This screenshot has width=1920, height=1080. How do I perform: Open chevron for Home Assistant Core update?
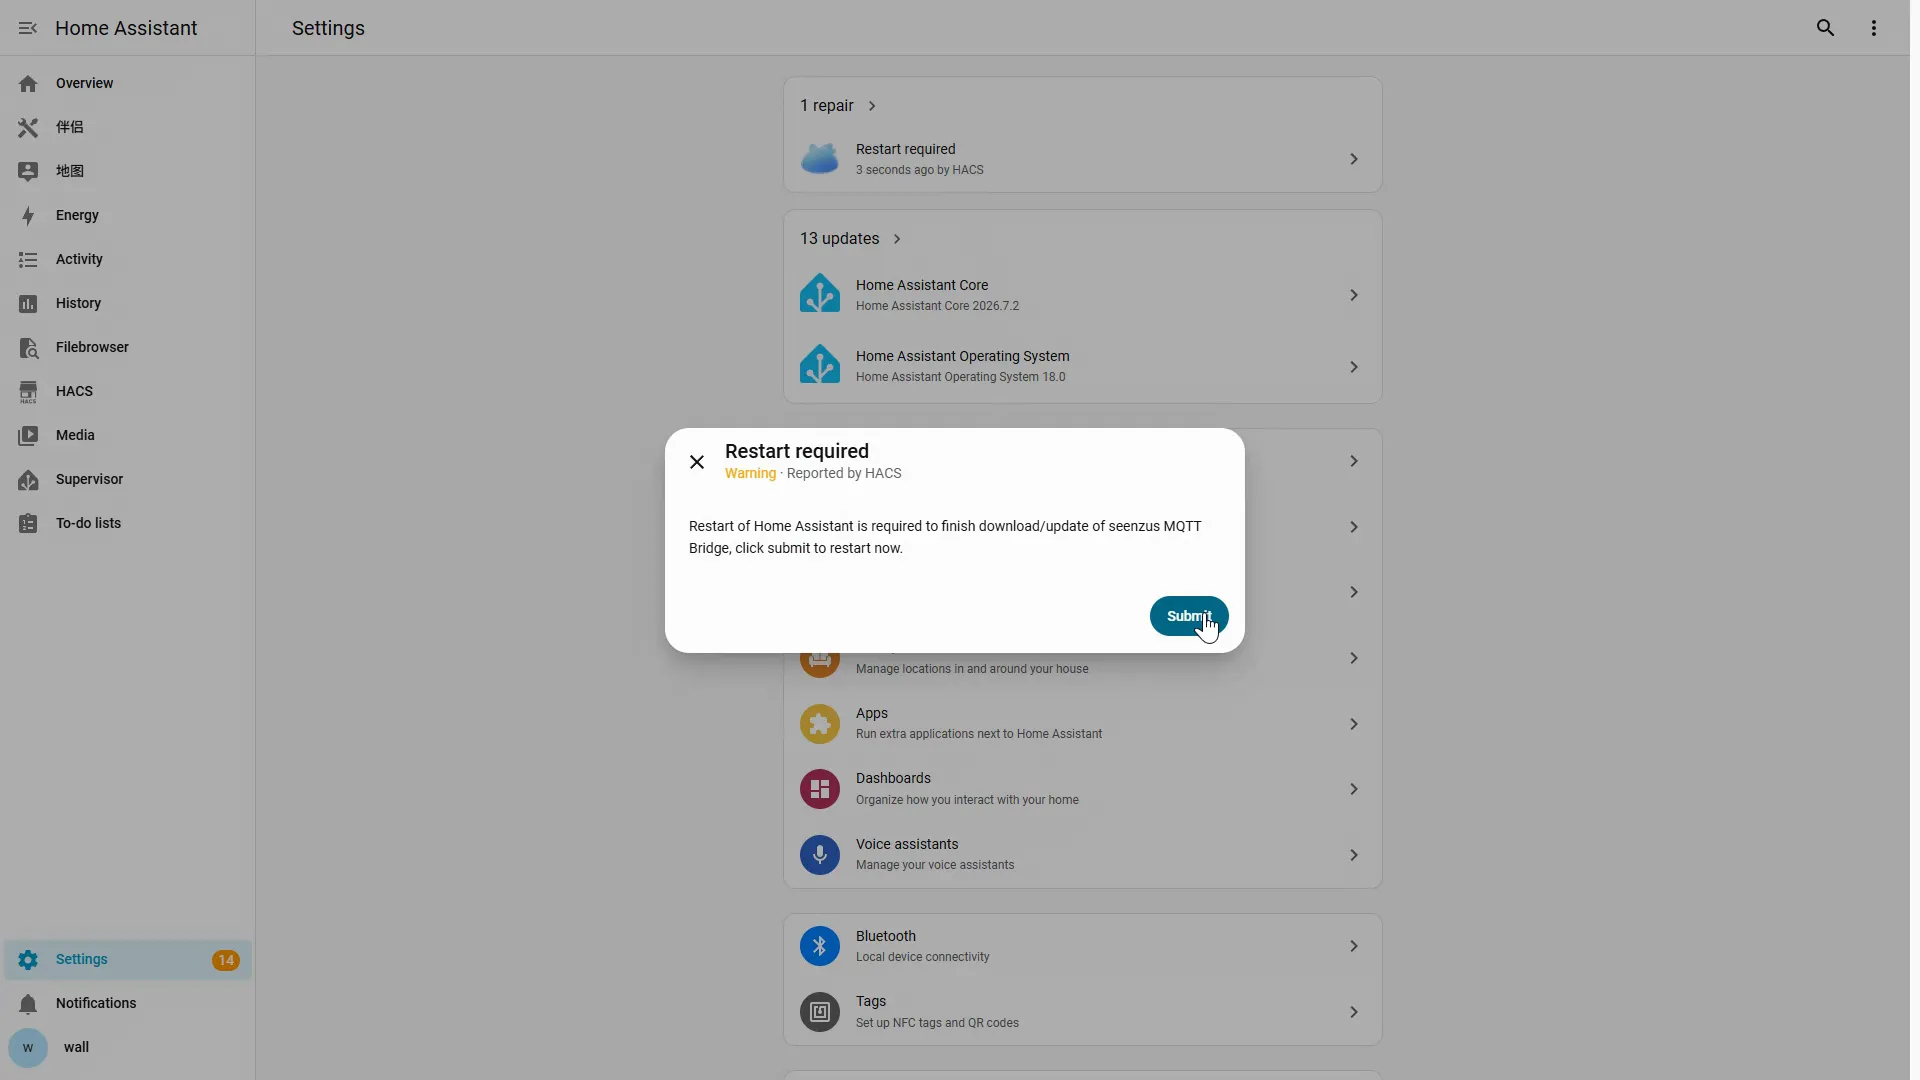coord(1353,295)
